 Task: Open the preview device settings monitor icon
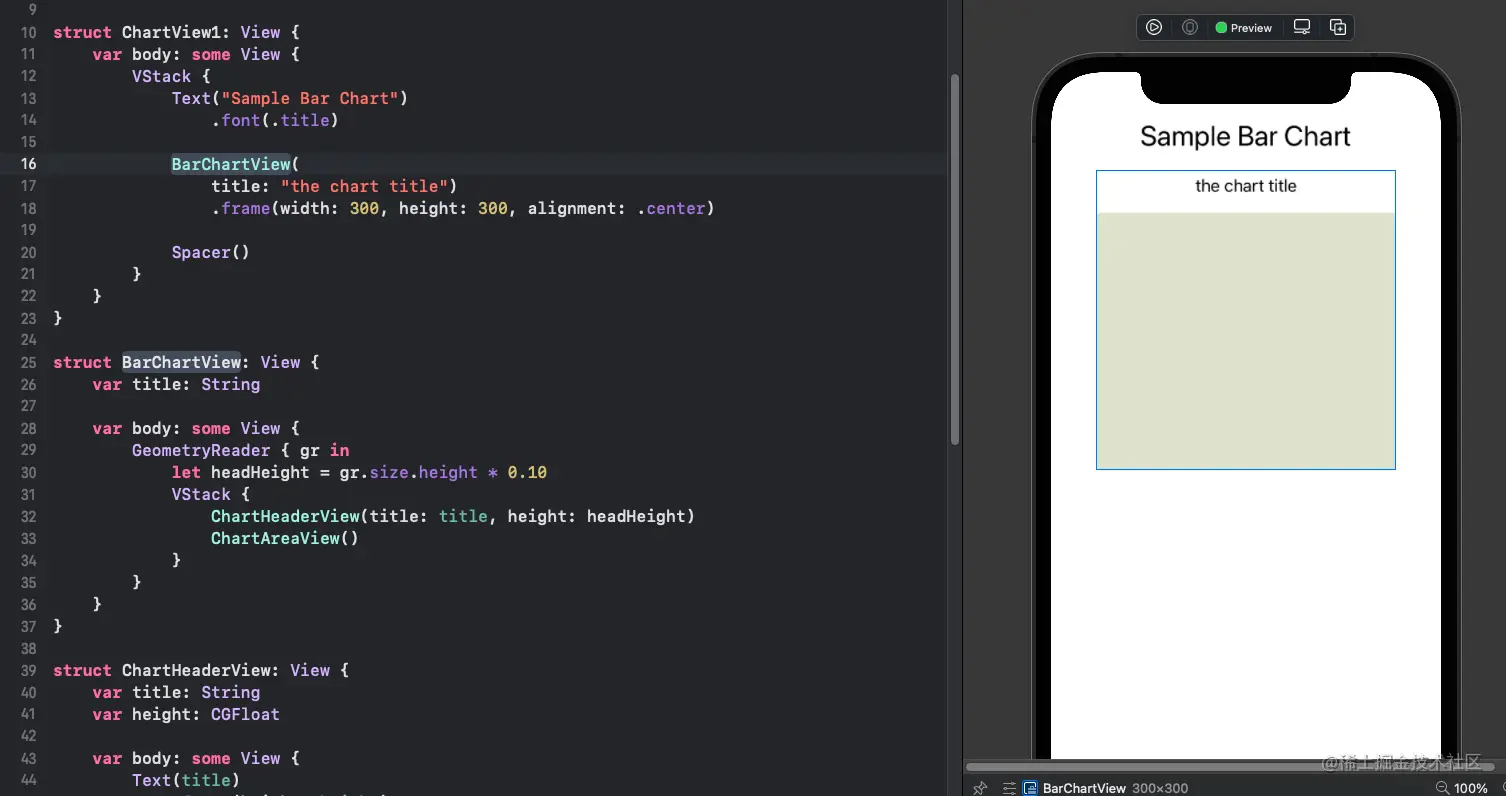pyautogui.click(x=1302, y=28)
